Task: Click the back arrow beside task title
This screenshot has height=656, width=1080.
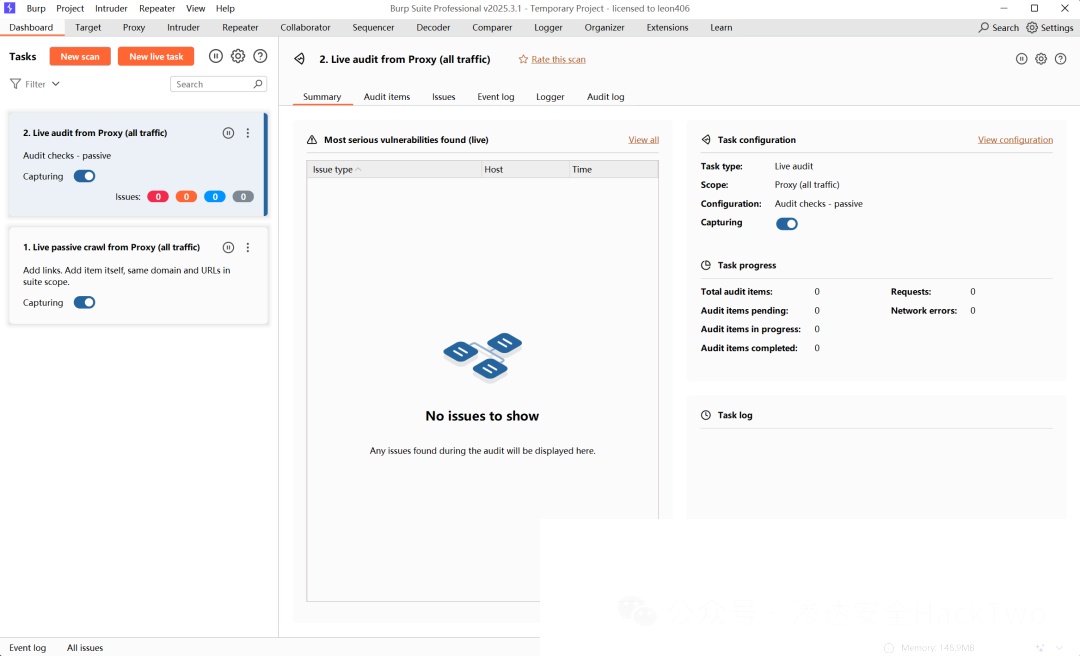Action: coord(300,59)
